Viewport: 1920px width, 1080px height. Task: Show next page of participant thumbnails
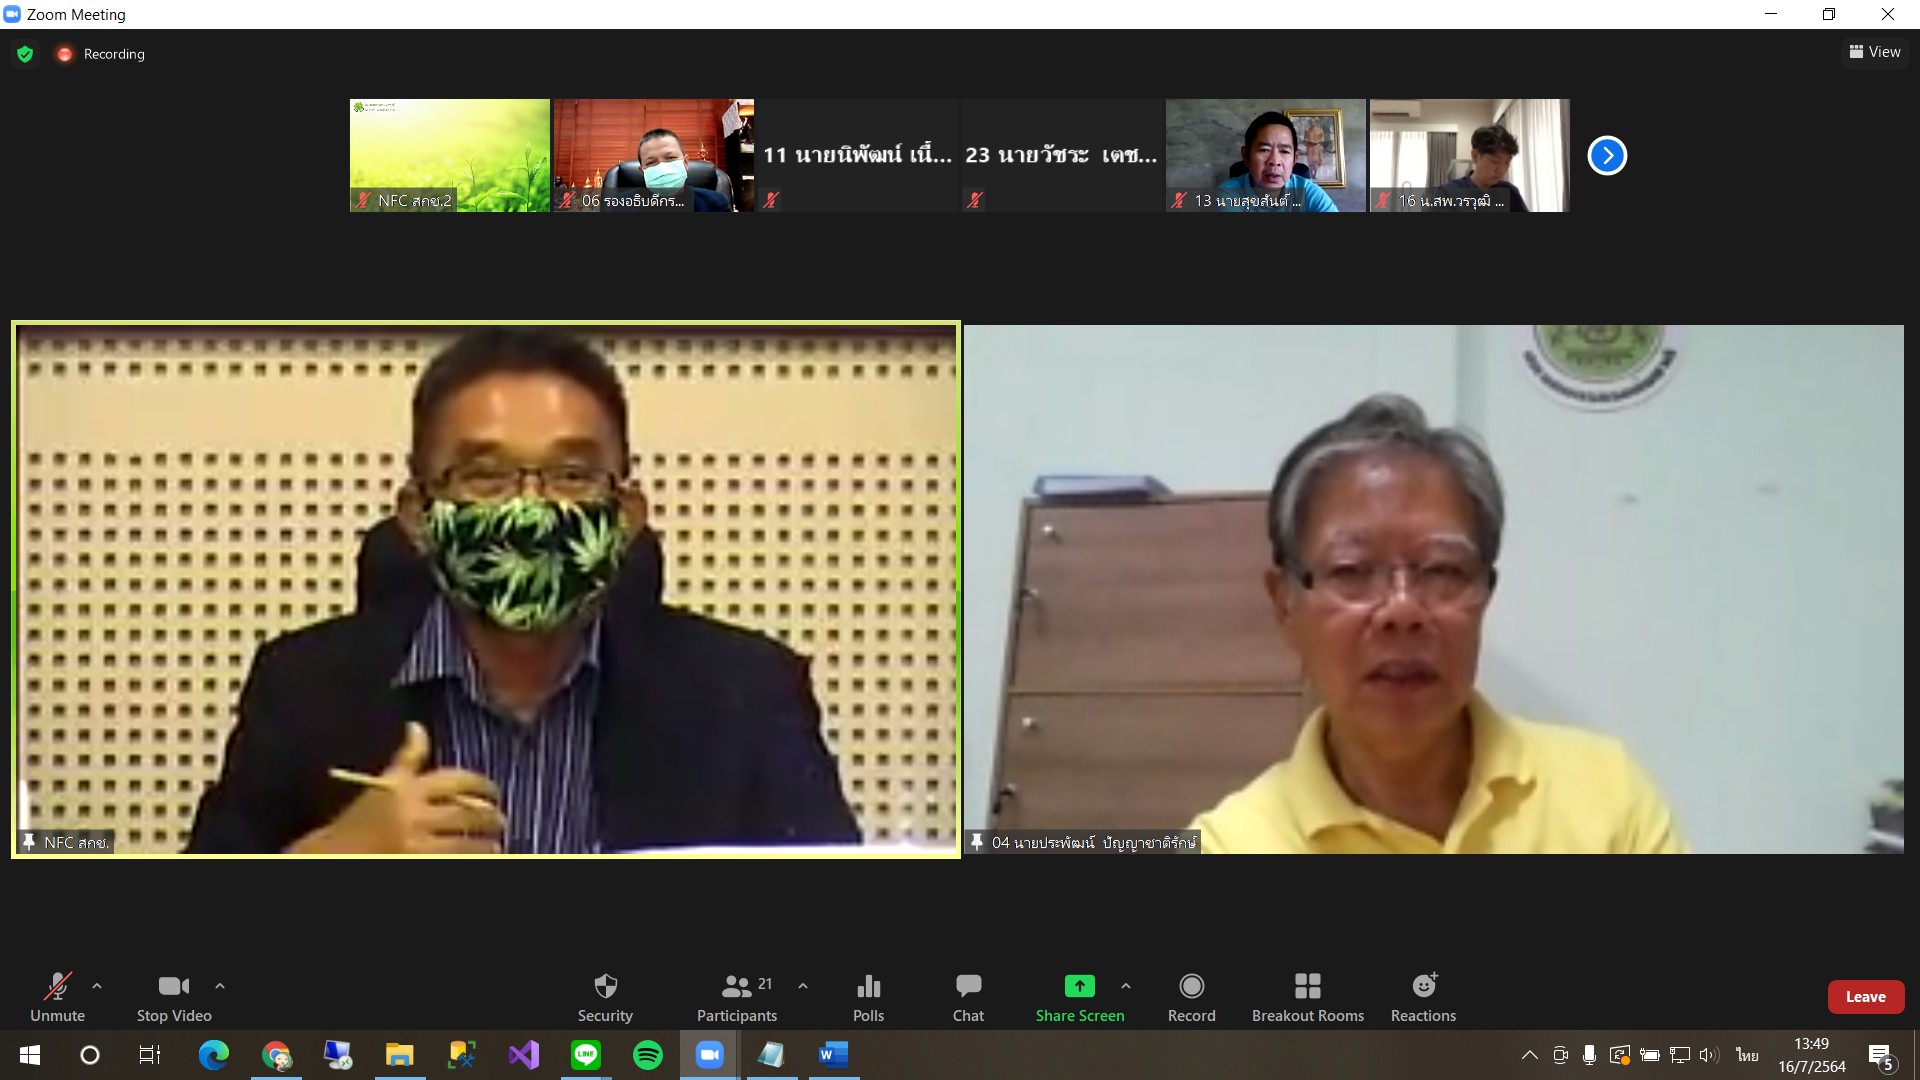pyautogui.click(x=1607, y=155)
